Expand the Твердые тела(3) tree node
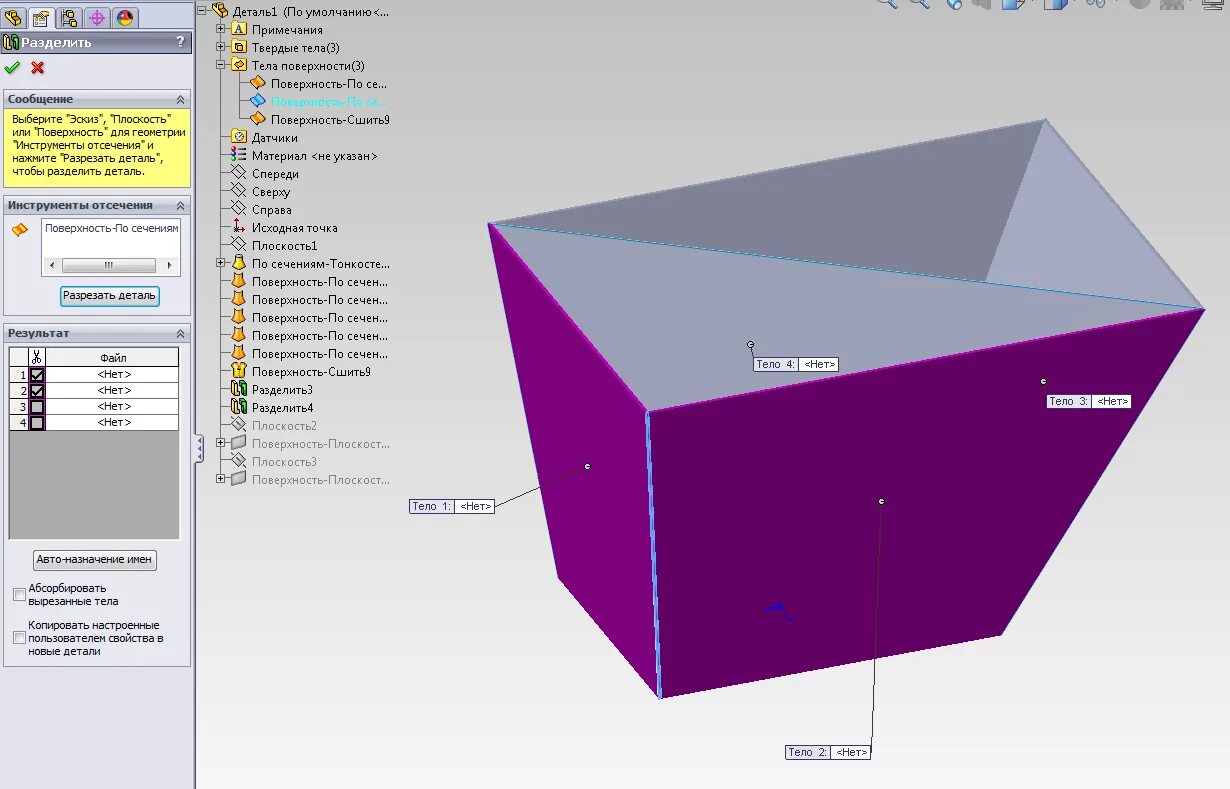1230x789 pixels. [x=218, y=47]
